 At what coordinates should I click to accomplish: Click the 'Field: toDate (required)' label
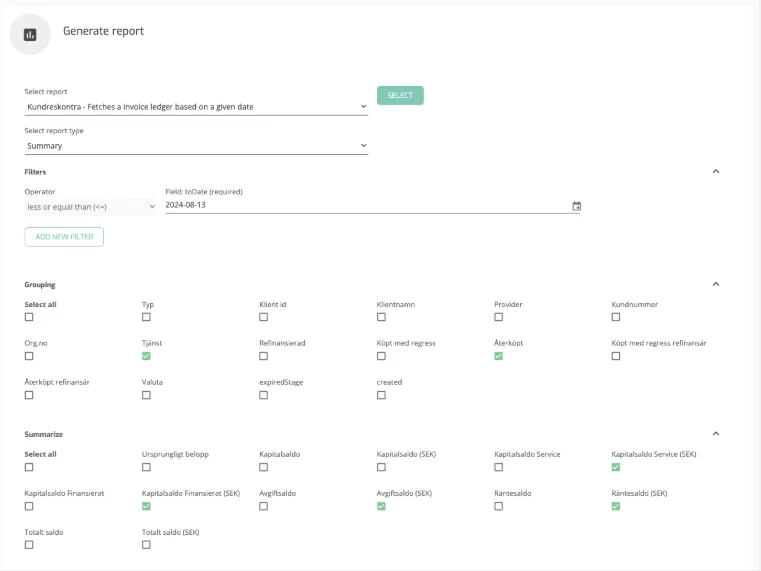tap(204, 192)
